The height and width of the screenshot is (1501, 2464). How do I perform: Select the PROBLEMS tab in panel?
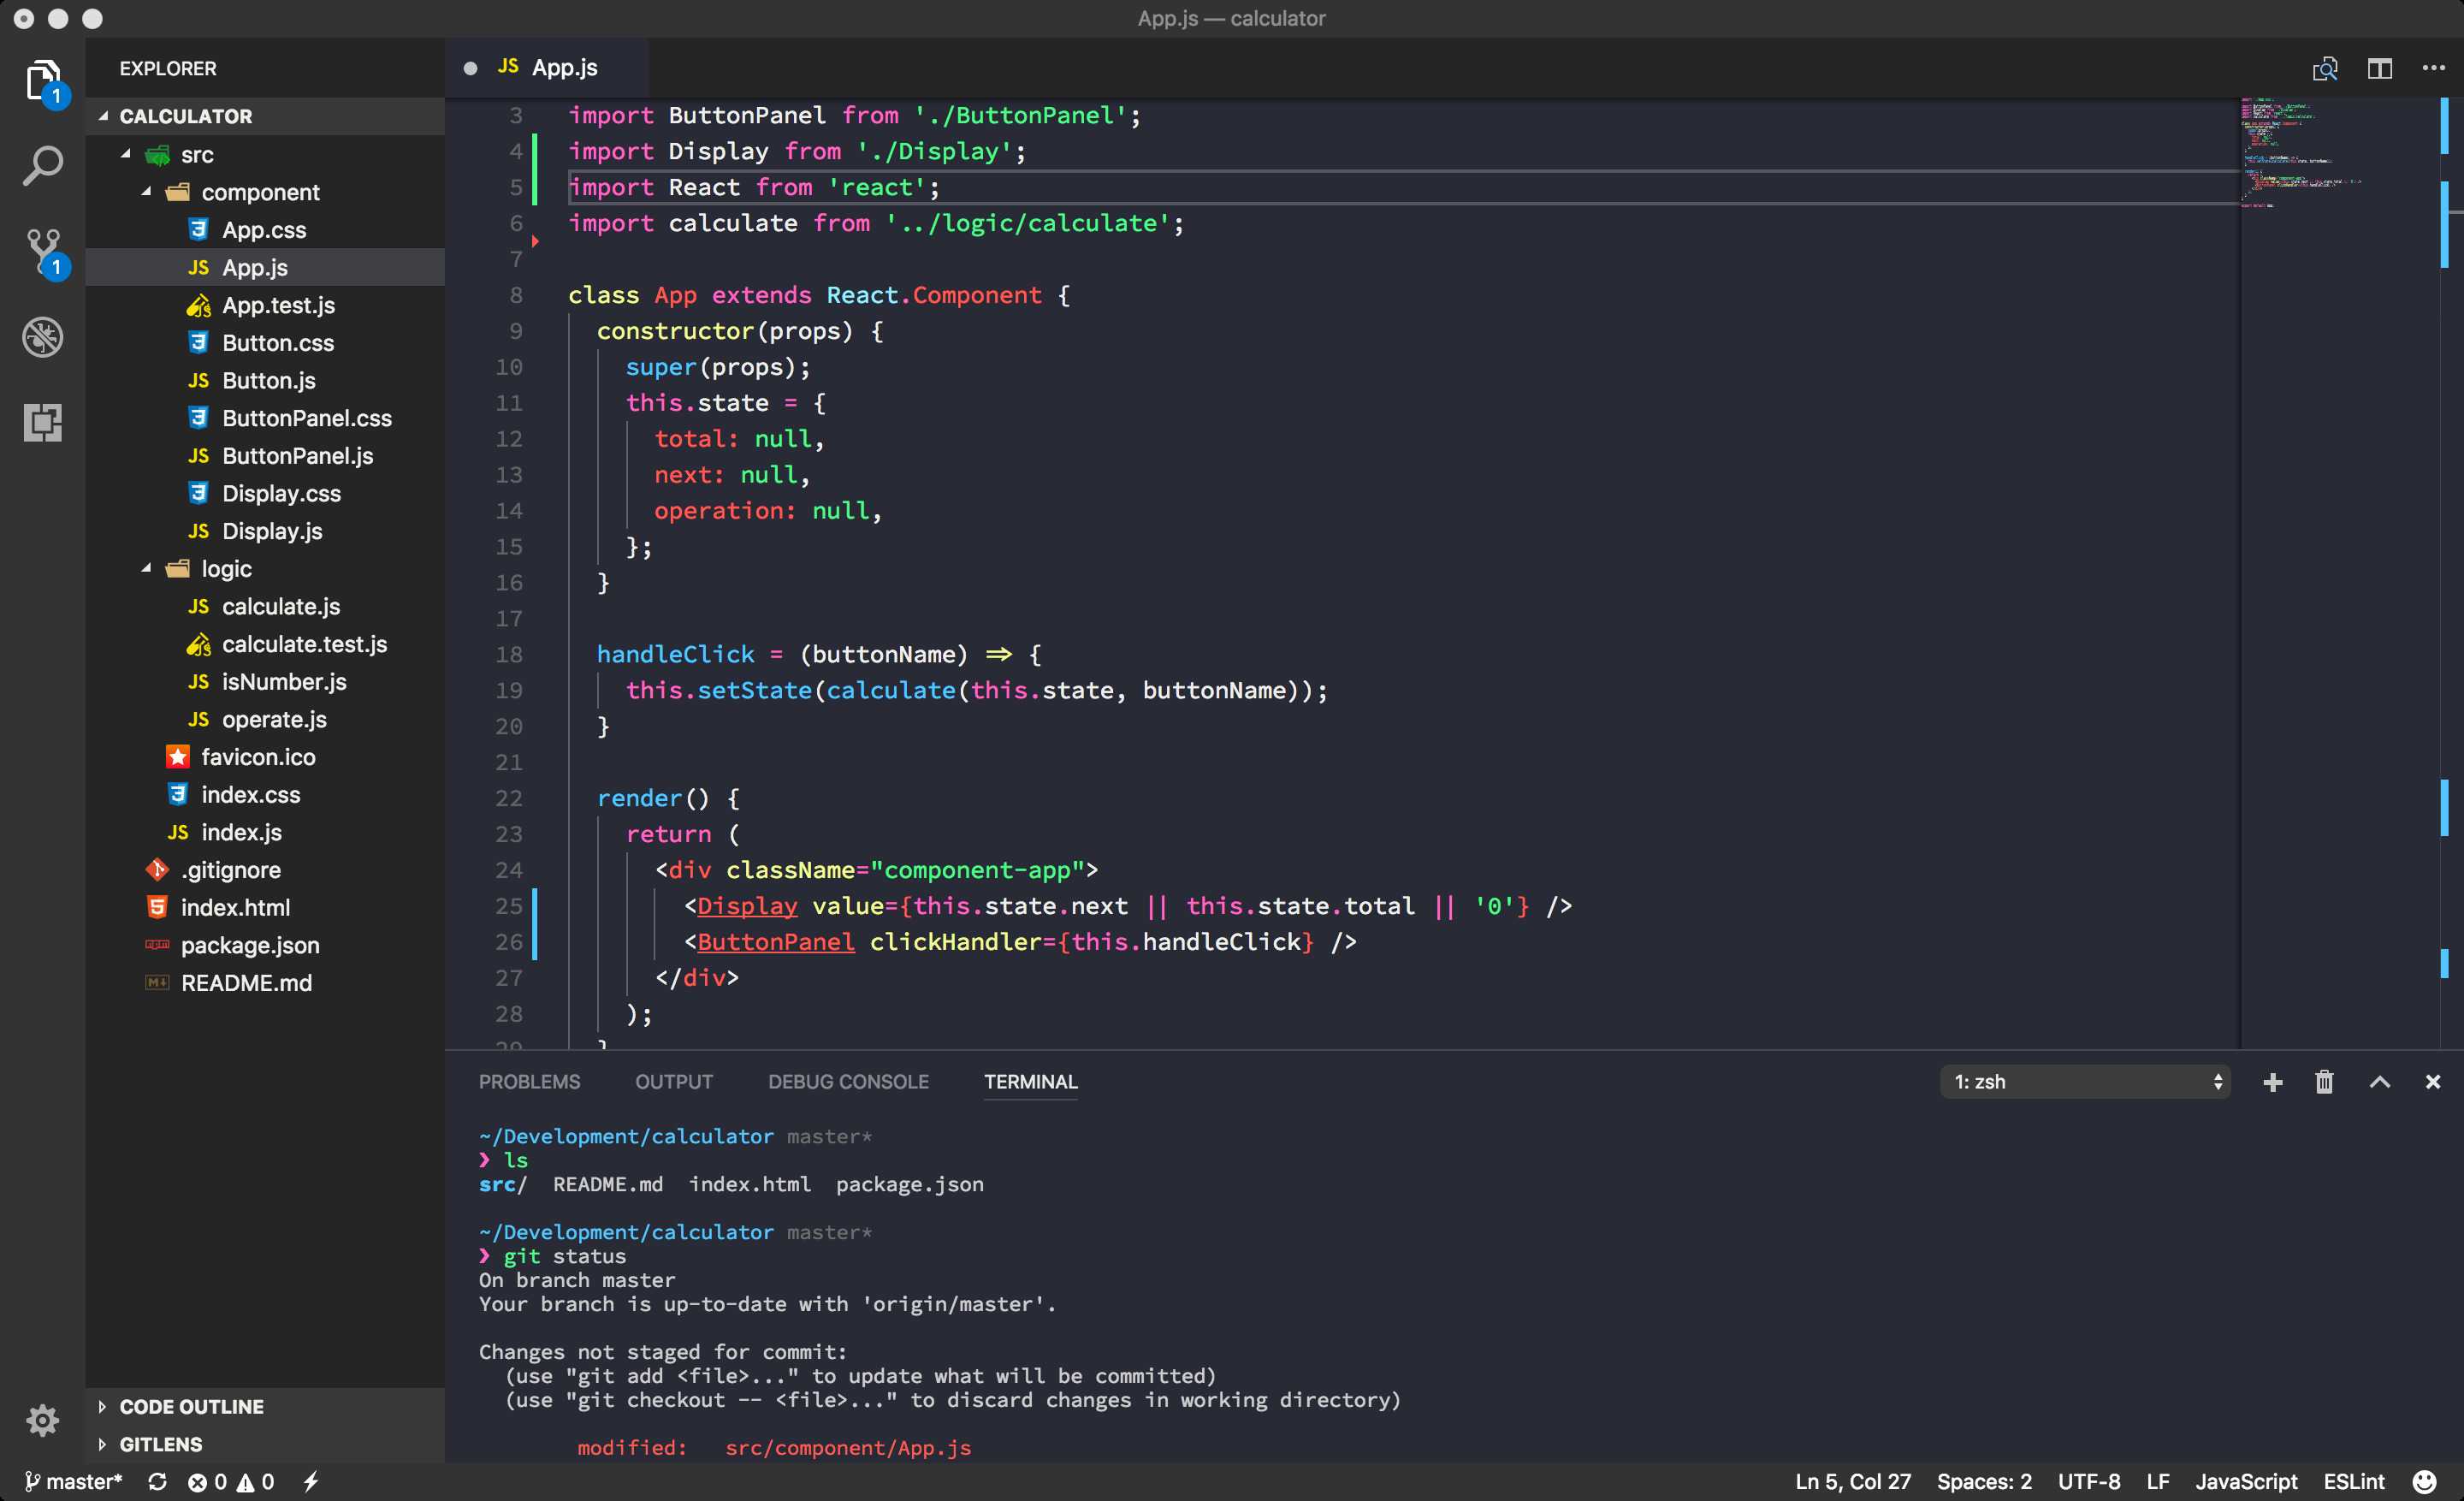pyautogui.click(x=530, y=1081)
